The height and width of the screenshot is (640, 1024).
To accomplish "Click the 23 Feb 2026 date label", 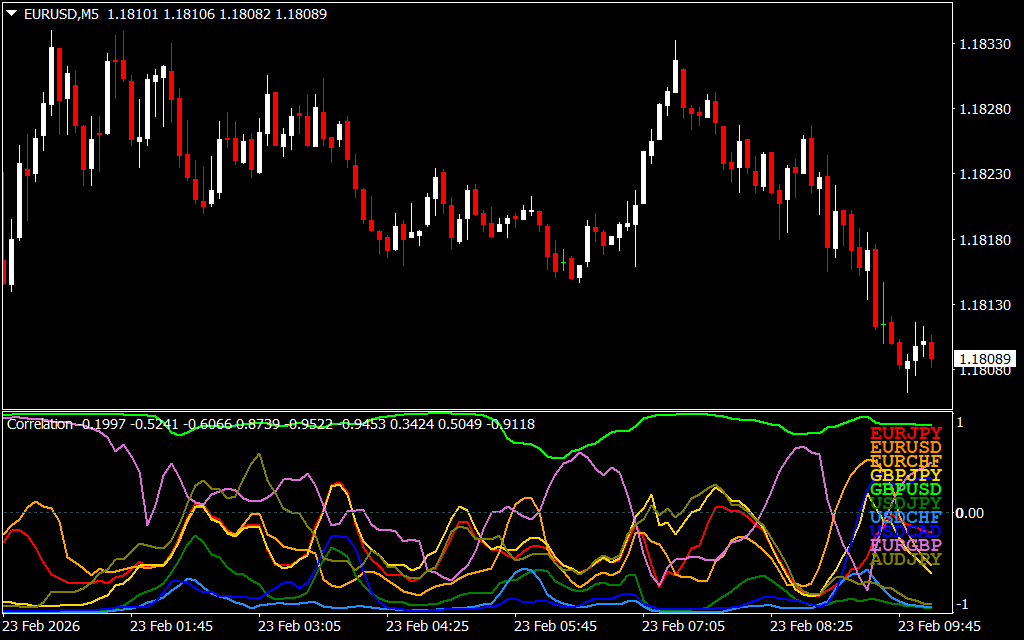I will coord(42,626).
